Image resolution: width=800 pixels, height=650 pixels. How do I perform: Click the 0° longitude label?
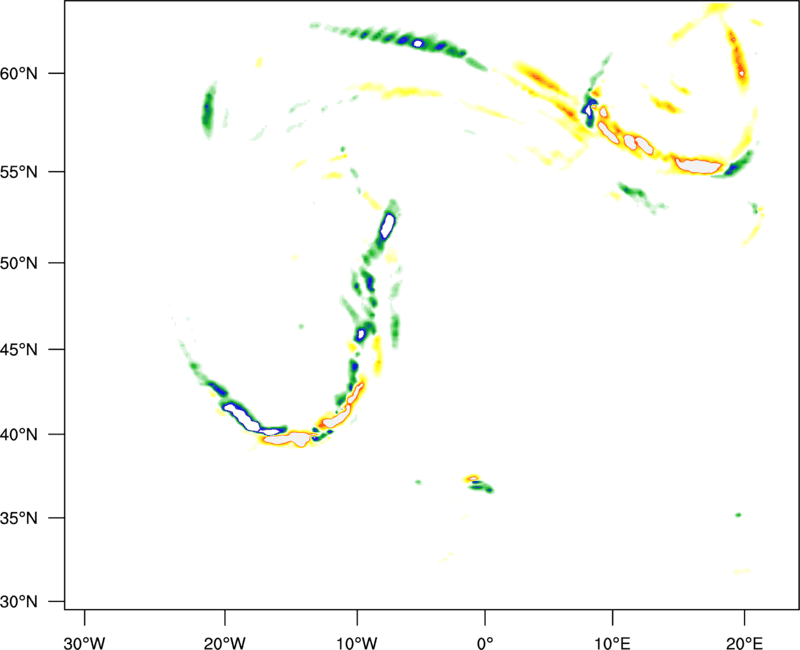tap(485, 643)
